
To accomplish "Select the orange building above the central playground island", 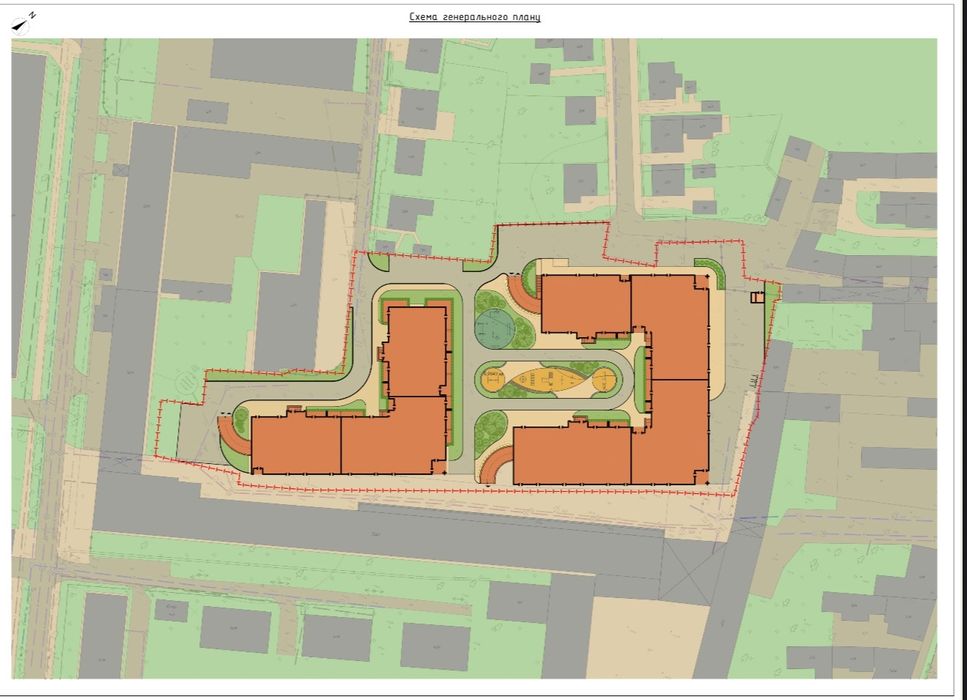I will pyautogui.click(x=585, y=306).
